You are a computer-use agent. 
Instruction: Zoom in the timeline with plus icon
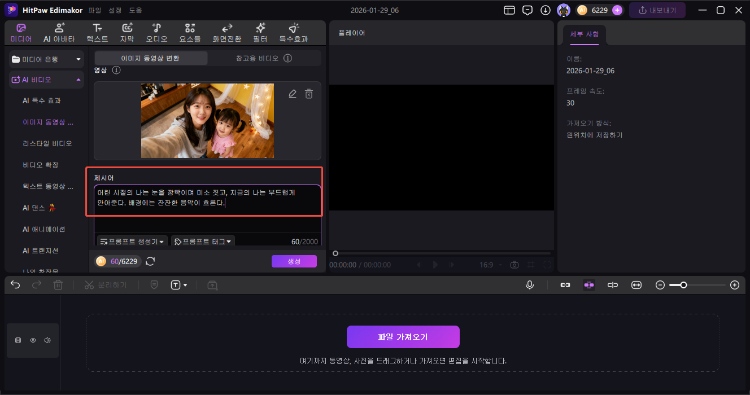[735, 285]
